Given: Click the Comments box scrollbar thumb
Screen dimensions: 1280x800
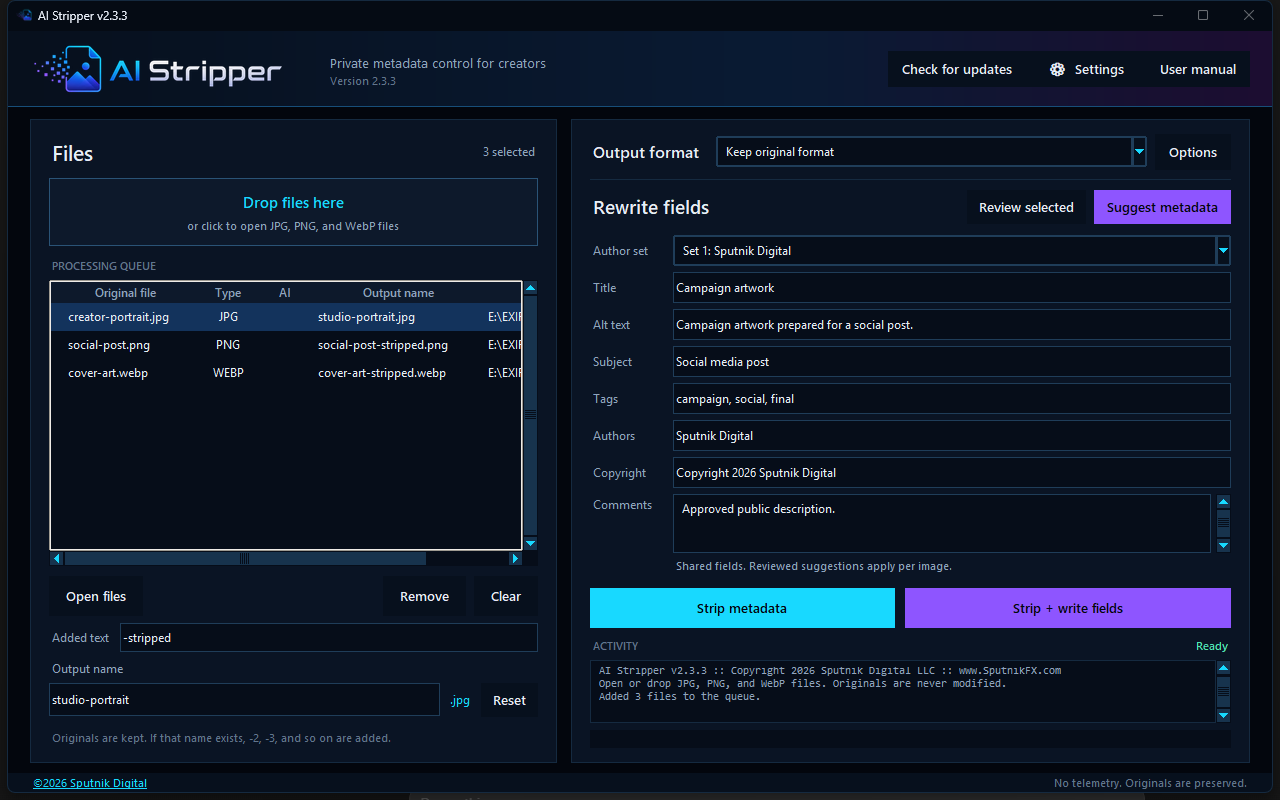Looking at the screenshot, I should pos(1223,523).
